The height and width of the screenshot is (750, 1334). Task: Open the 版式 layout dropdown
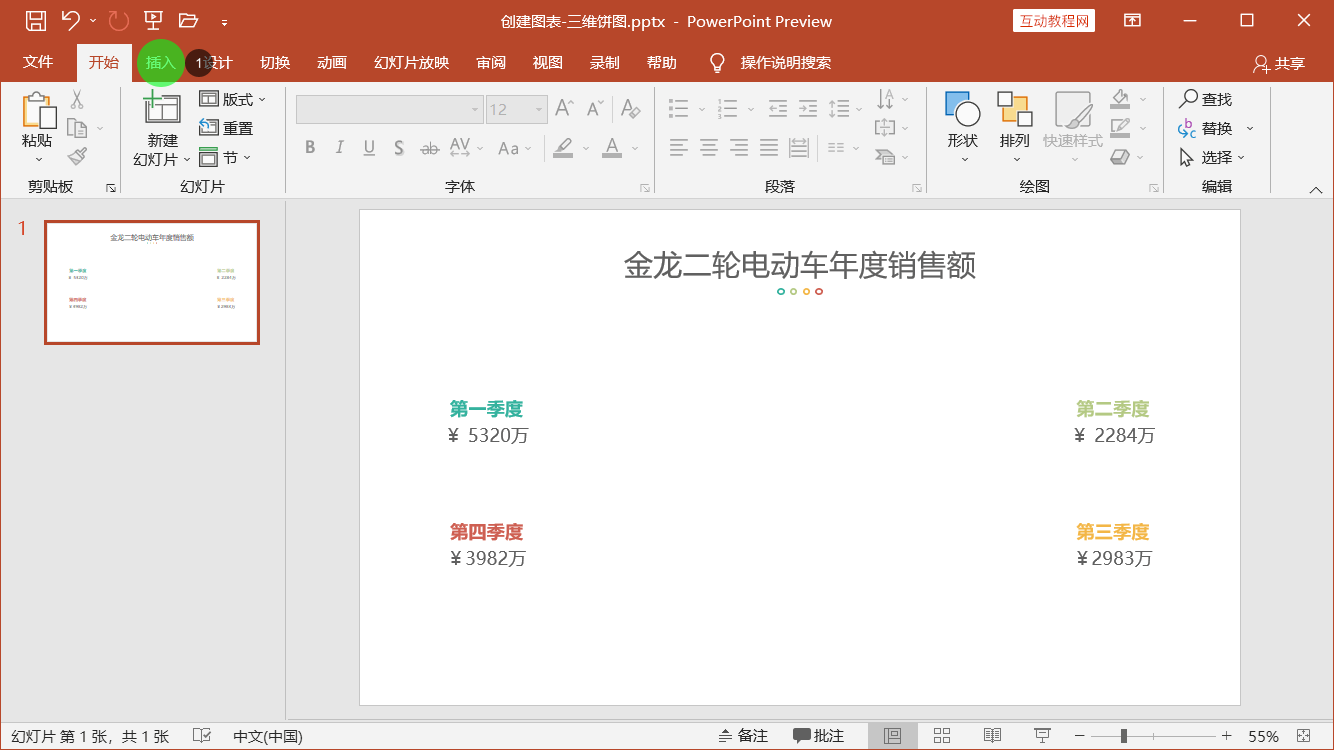(233, 99)
